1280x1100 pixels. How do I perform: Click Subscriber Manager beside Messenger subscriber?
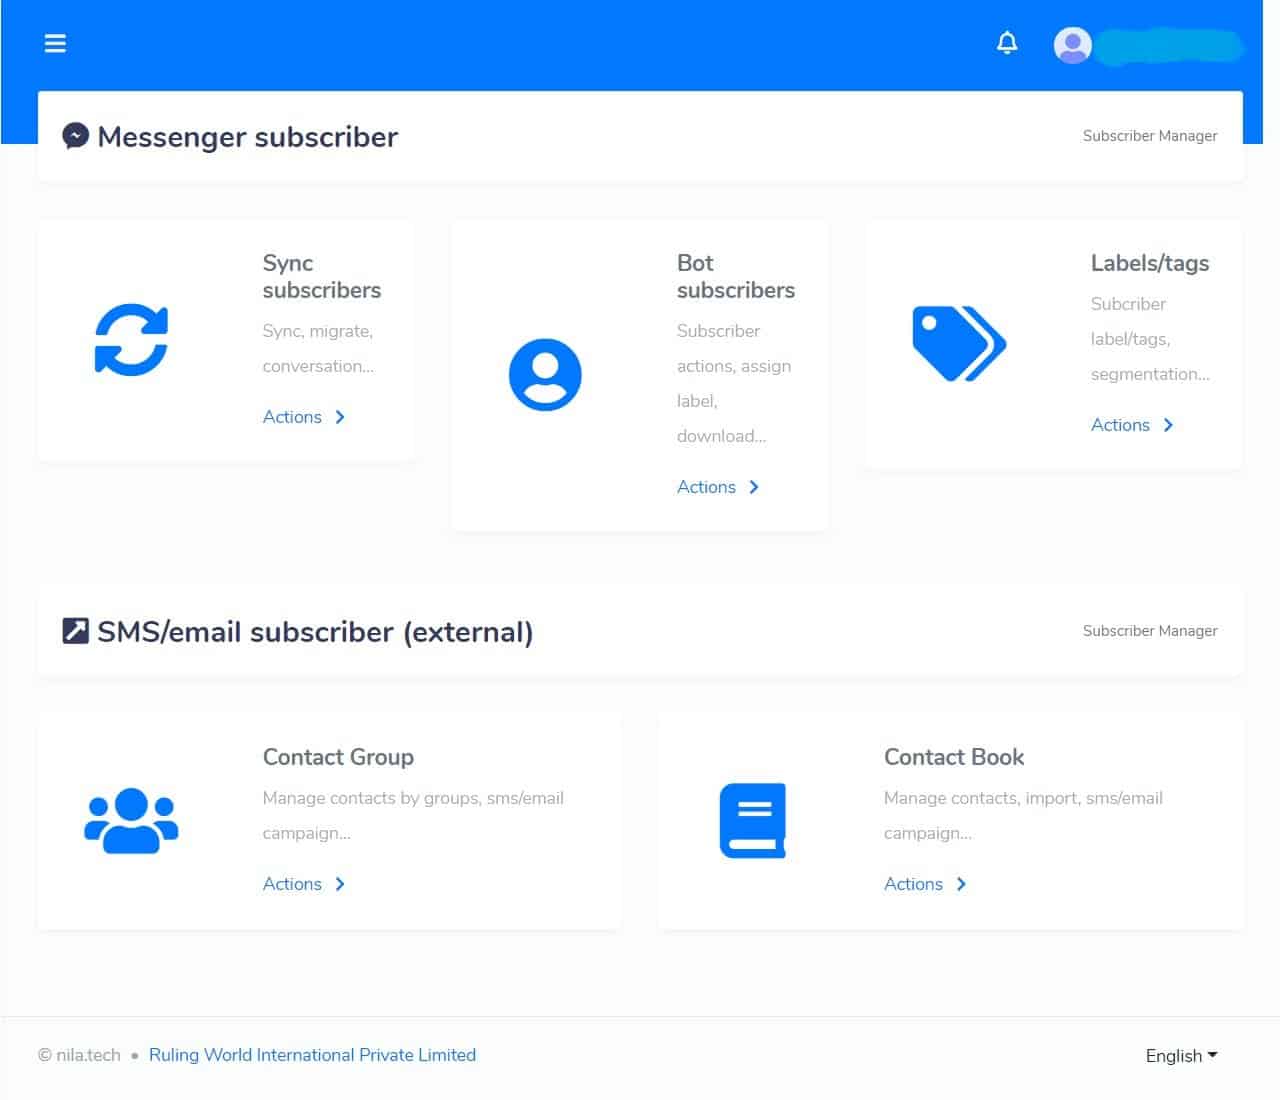pos(1149,136)
